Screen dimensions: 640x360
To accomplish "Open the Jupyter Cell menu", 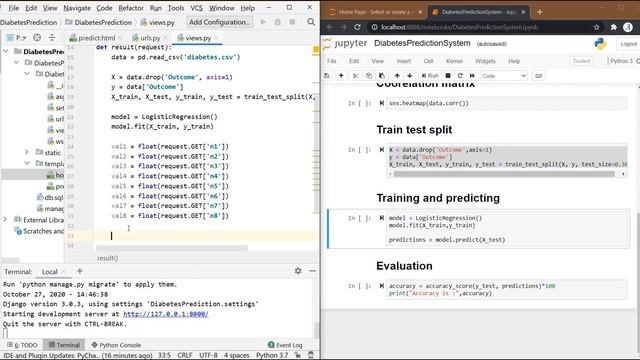I will (428, 61).
